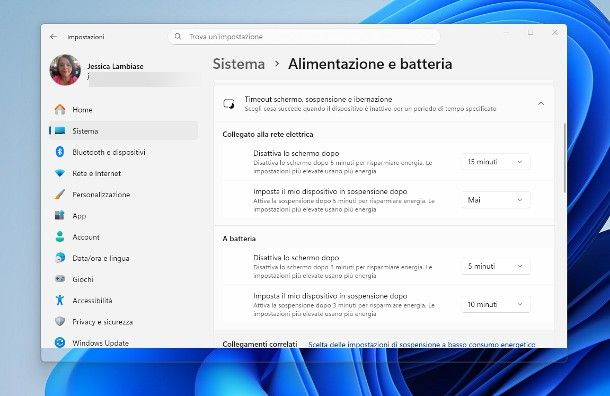Screen dimensions: 610x396
Task: Open Accessibilità settings
Action: click(x=124, y=300)
